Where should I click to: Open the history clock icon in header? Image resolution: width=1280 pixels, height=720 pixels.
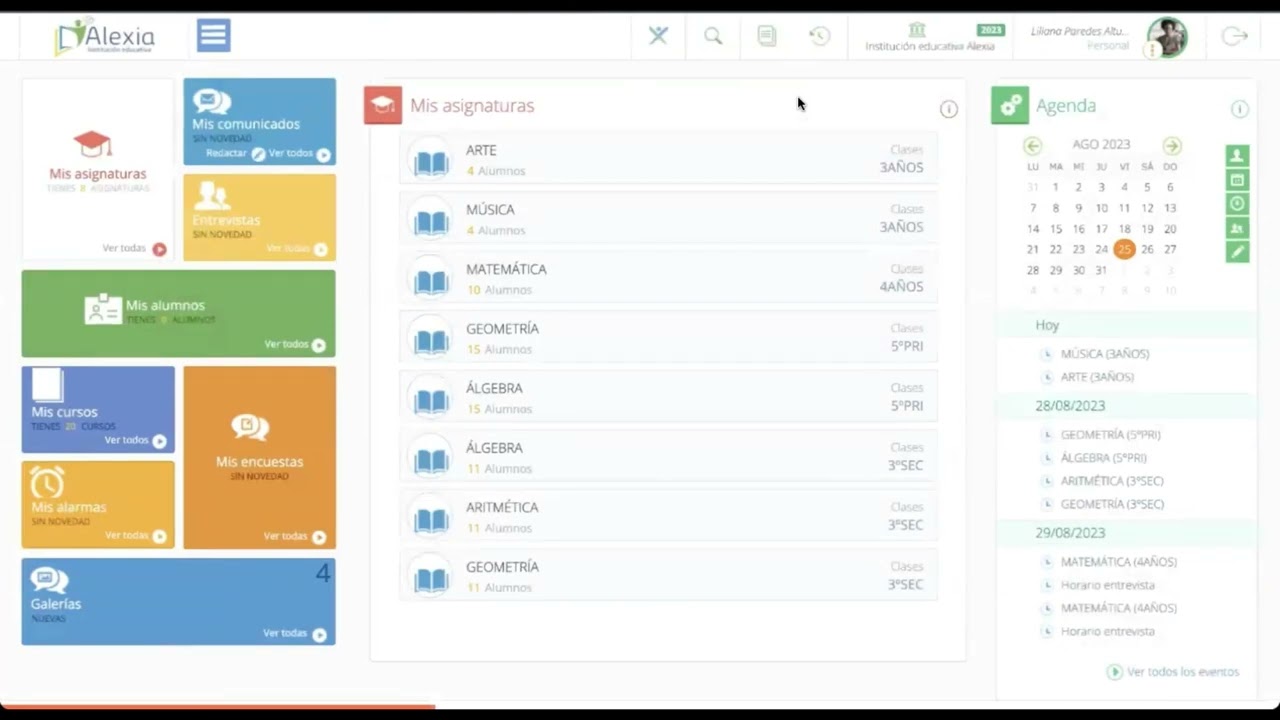(820, 36)
